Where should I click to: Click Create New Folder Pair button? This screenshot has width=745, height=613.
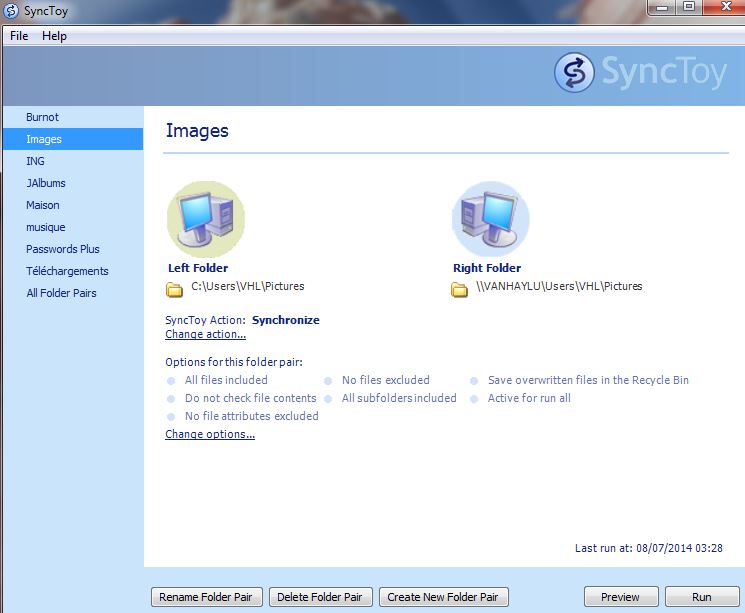(x=444, y=597)
